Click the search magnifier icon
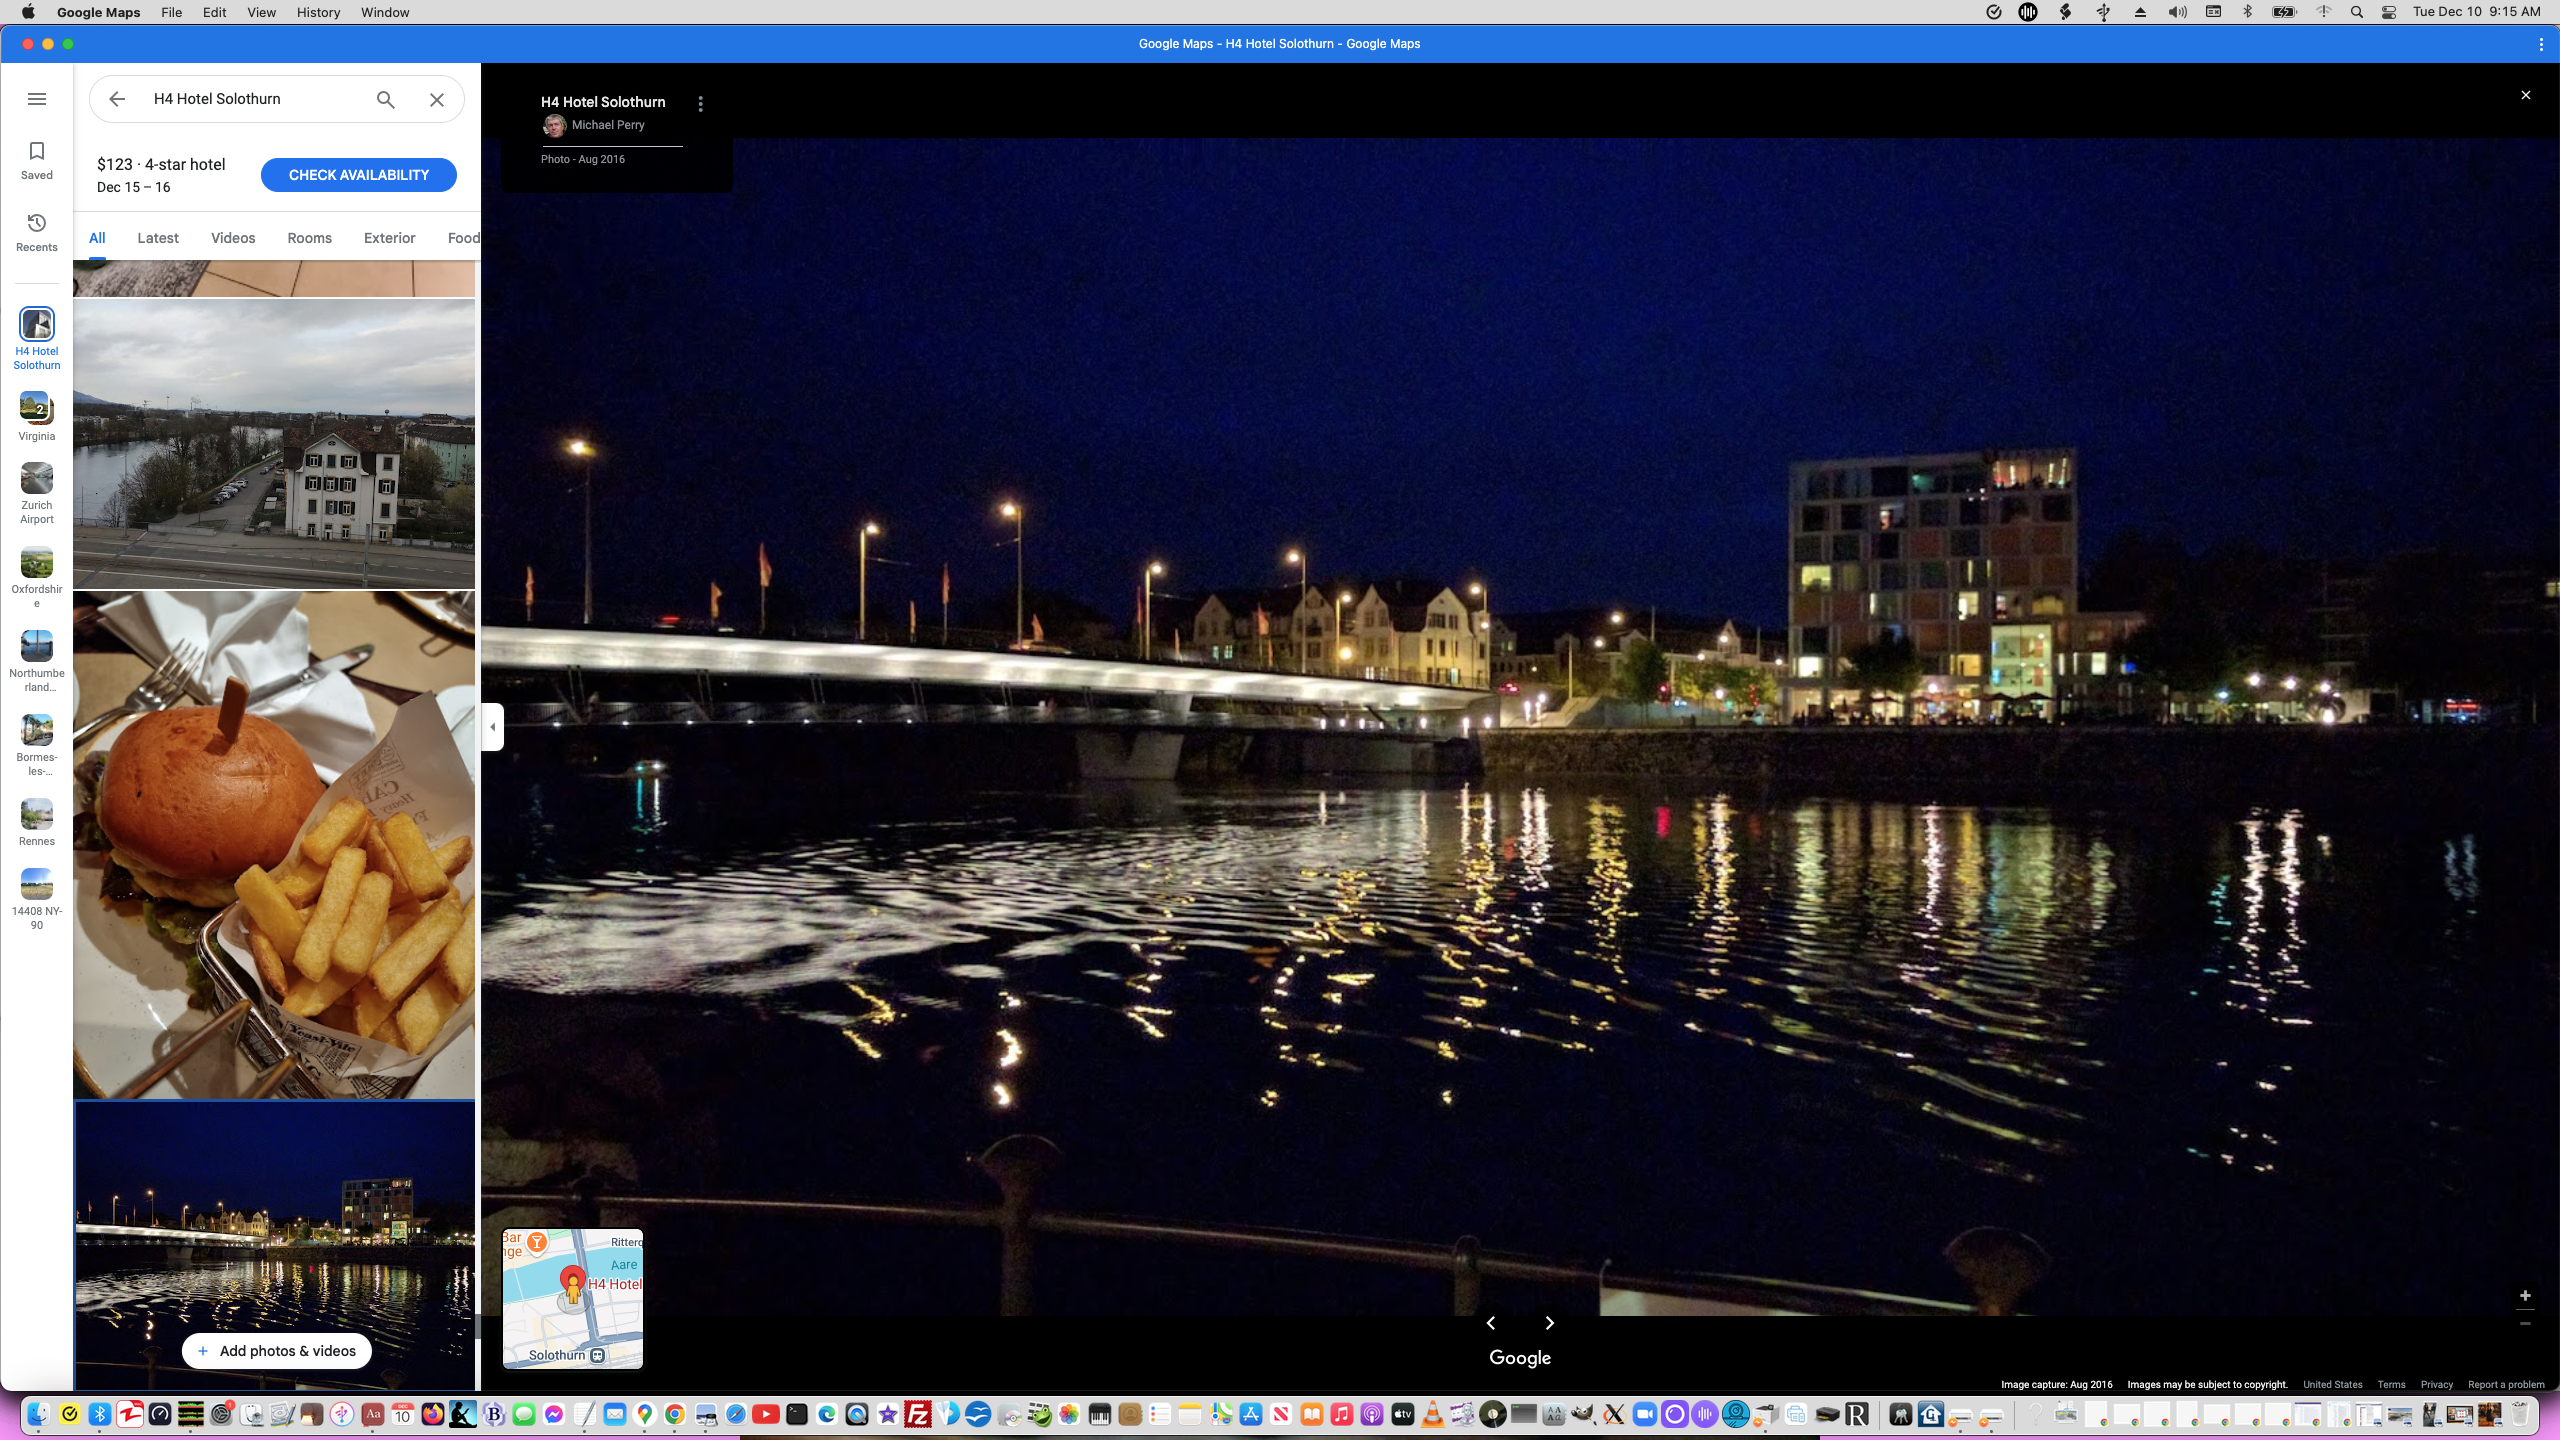 click(386, 99)
